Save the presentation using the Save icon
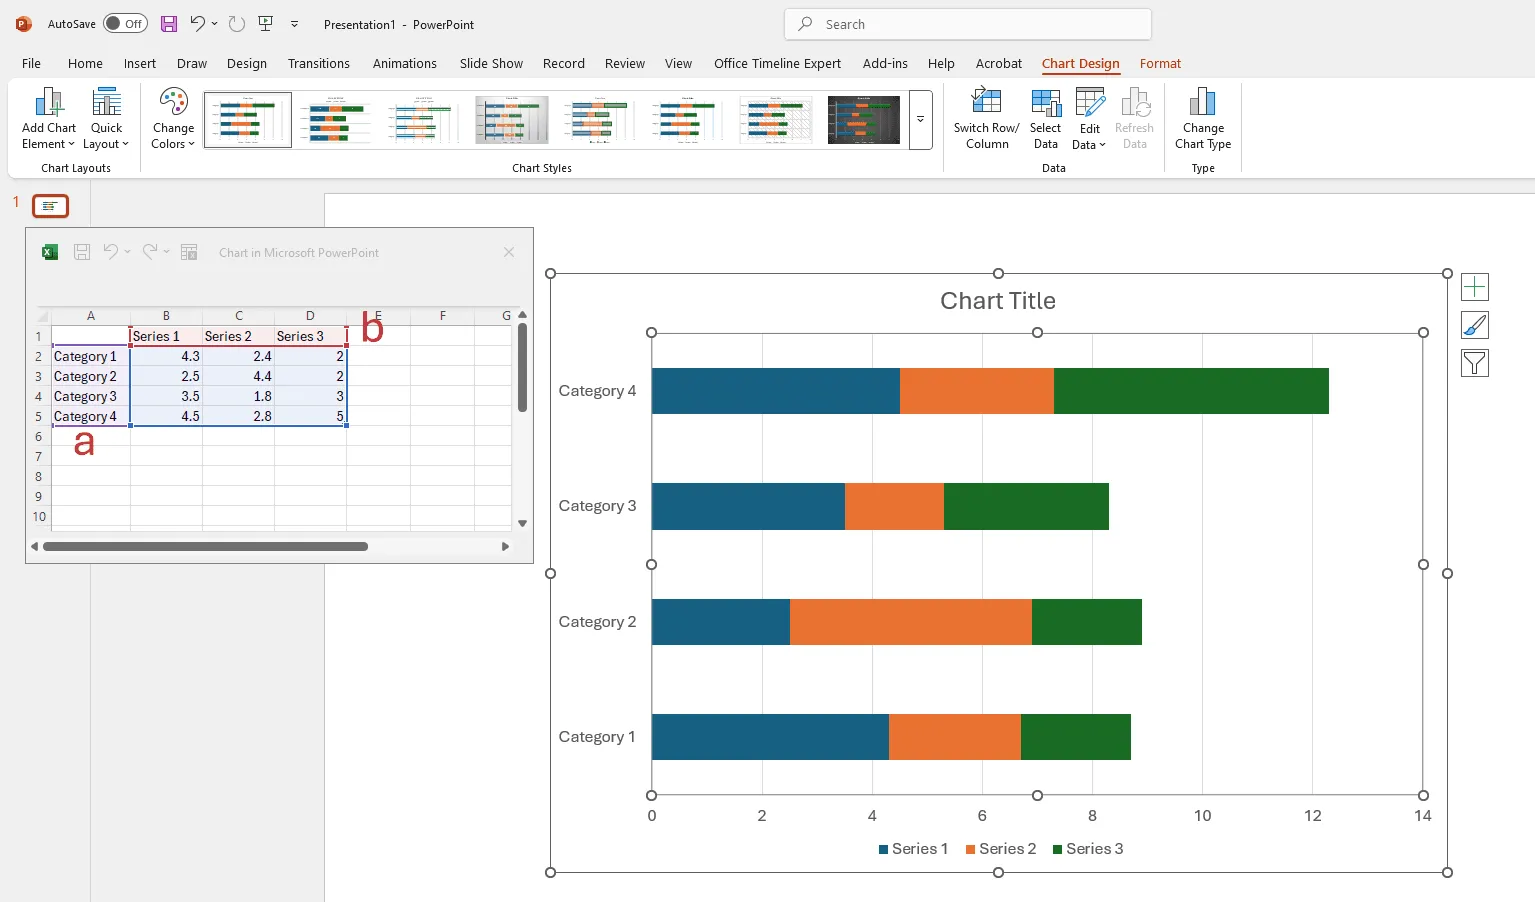This screenshot has width=1535, height=902. [x=169, y=24]
